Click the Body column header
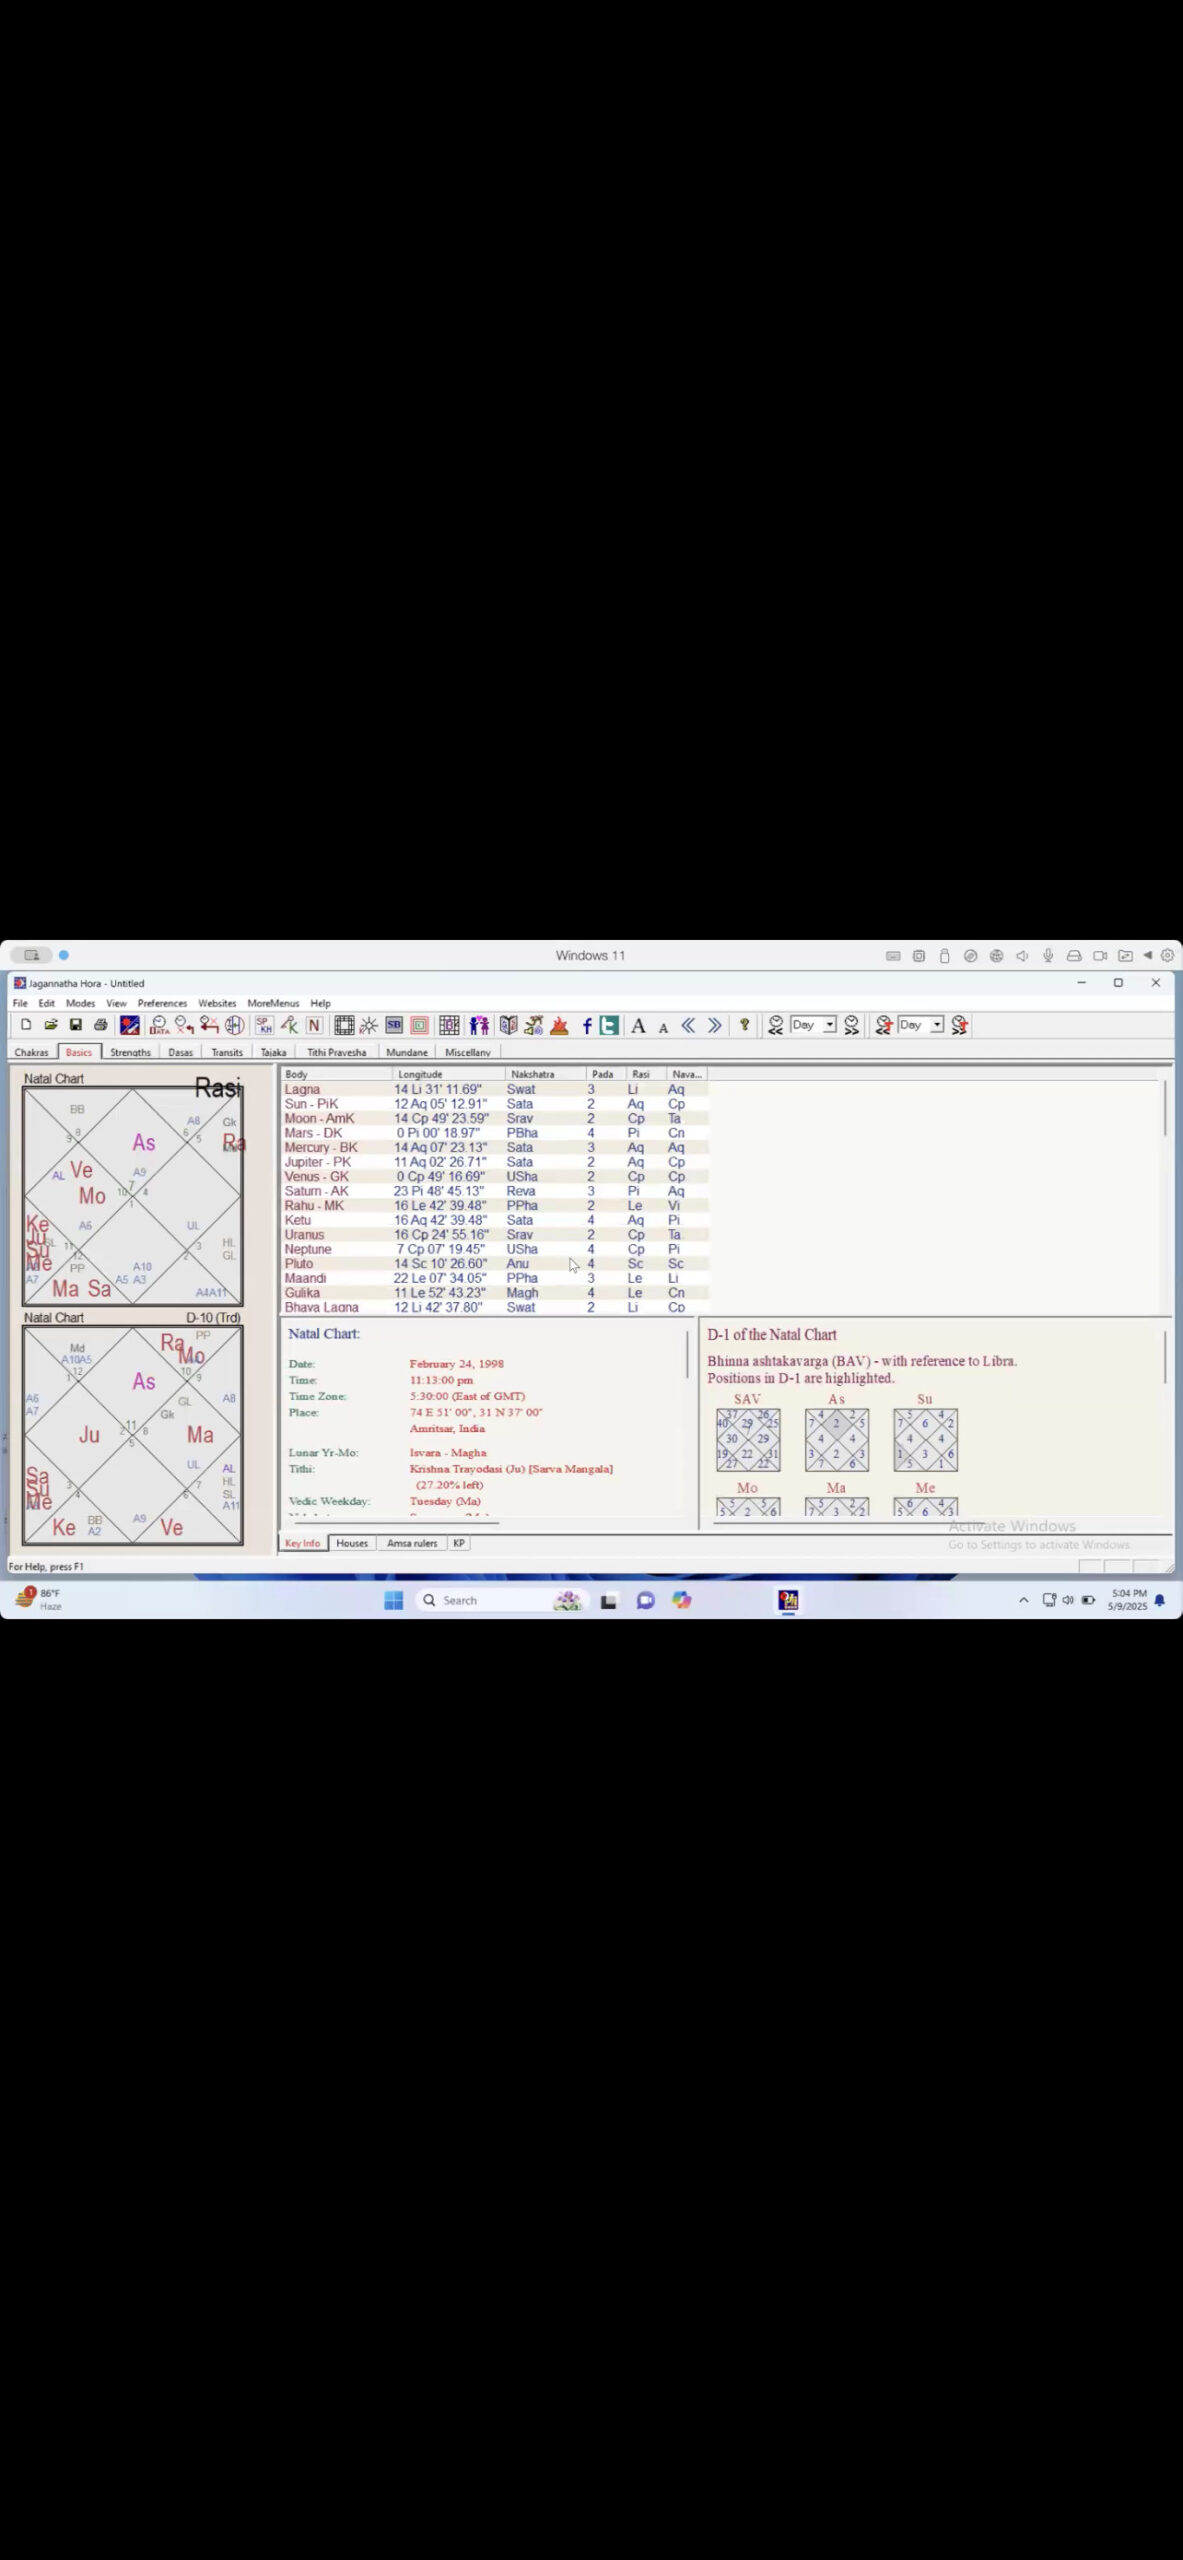Screen dimensions: 1183x2560 pos(337,1074)
